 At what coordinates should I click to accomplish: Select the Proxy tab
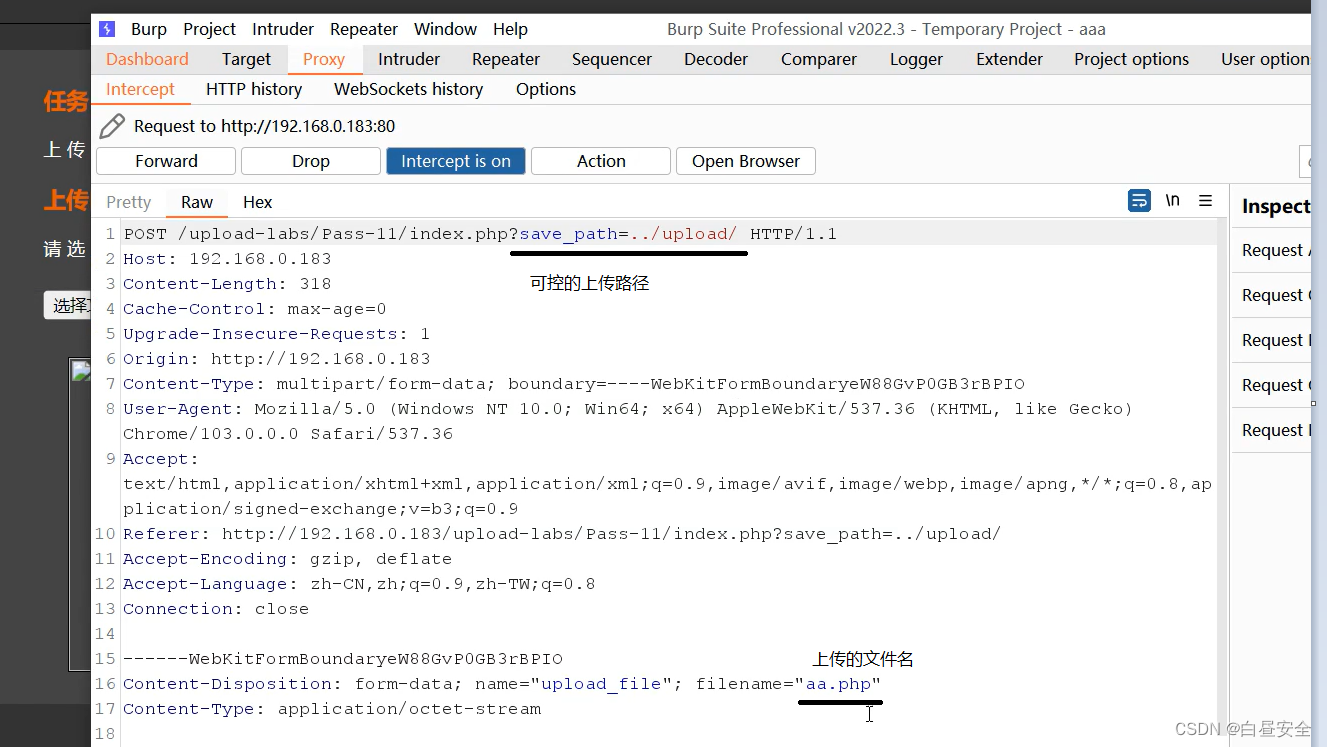324,59
